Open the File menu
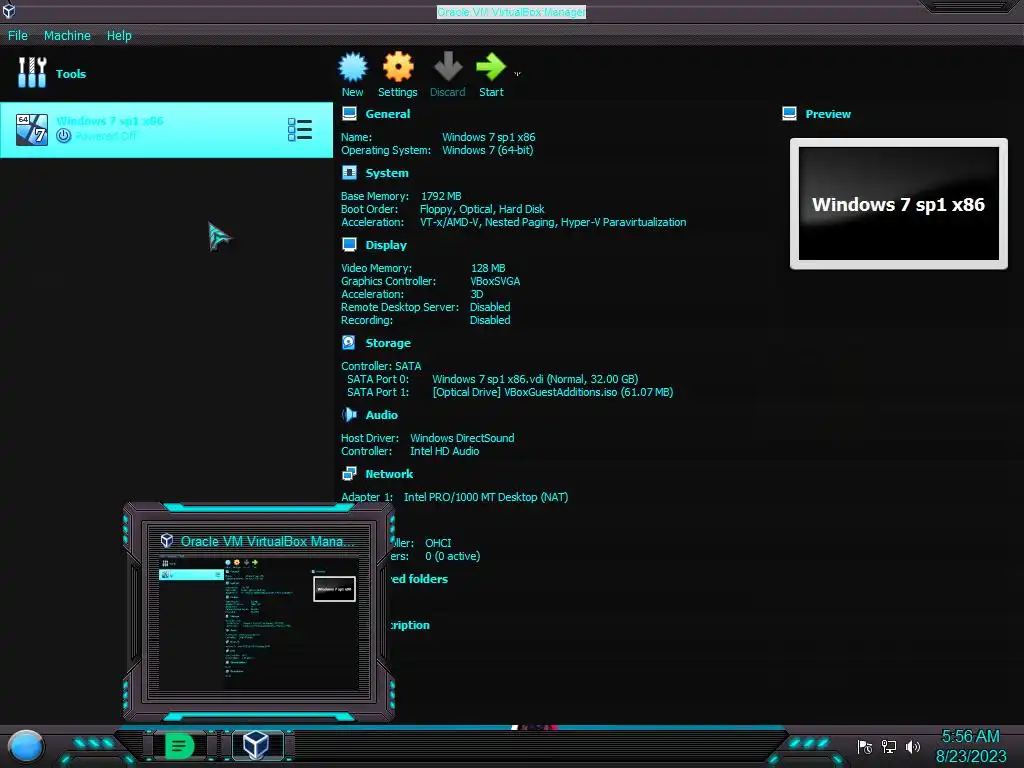1024x768 pixels. (18, 35)
